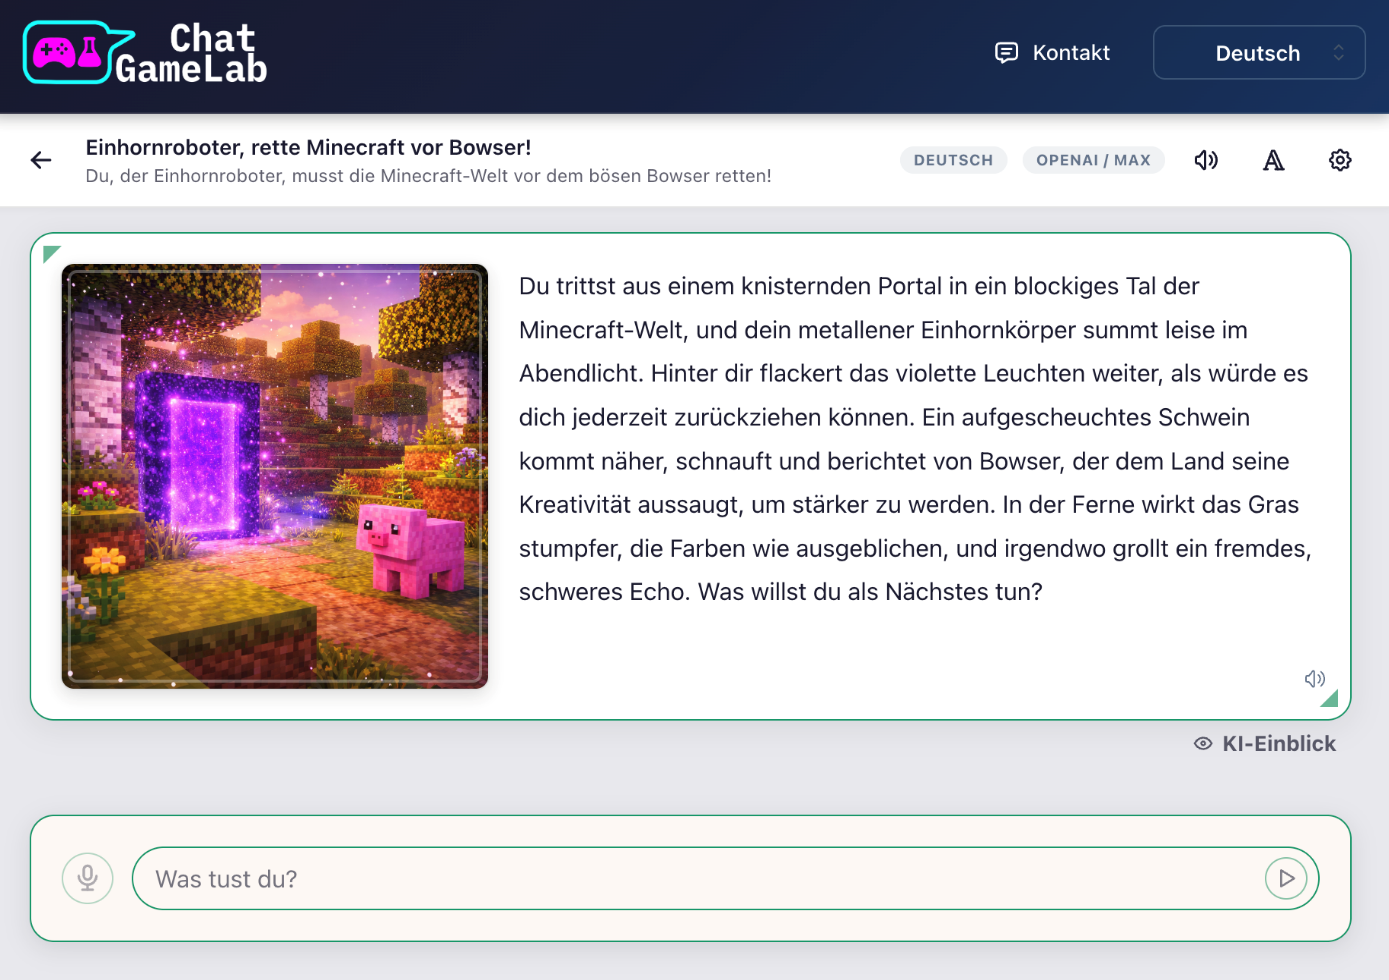Toggle the OPENAI / MAX model badge
Image resolution: width=1389 pixels, height=980 pixels.
coord(1093,160)
